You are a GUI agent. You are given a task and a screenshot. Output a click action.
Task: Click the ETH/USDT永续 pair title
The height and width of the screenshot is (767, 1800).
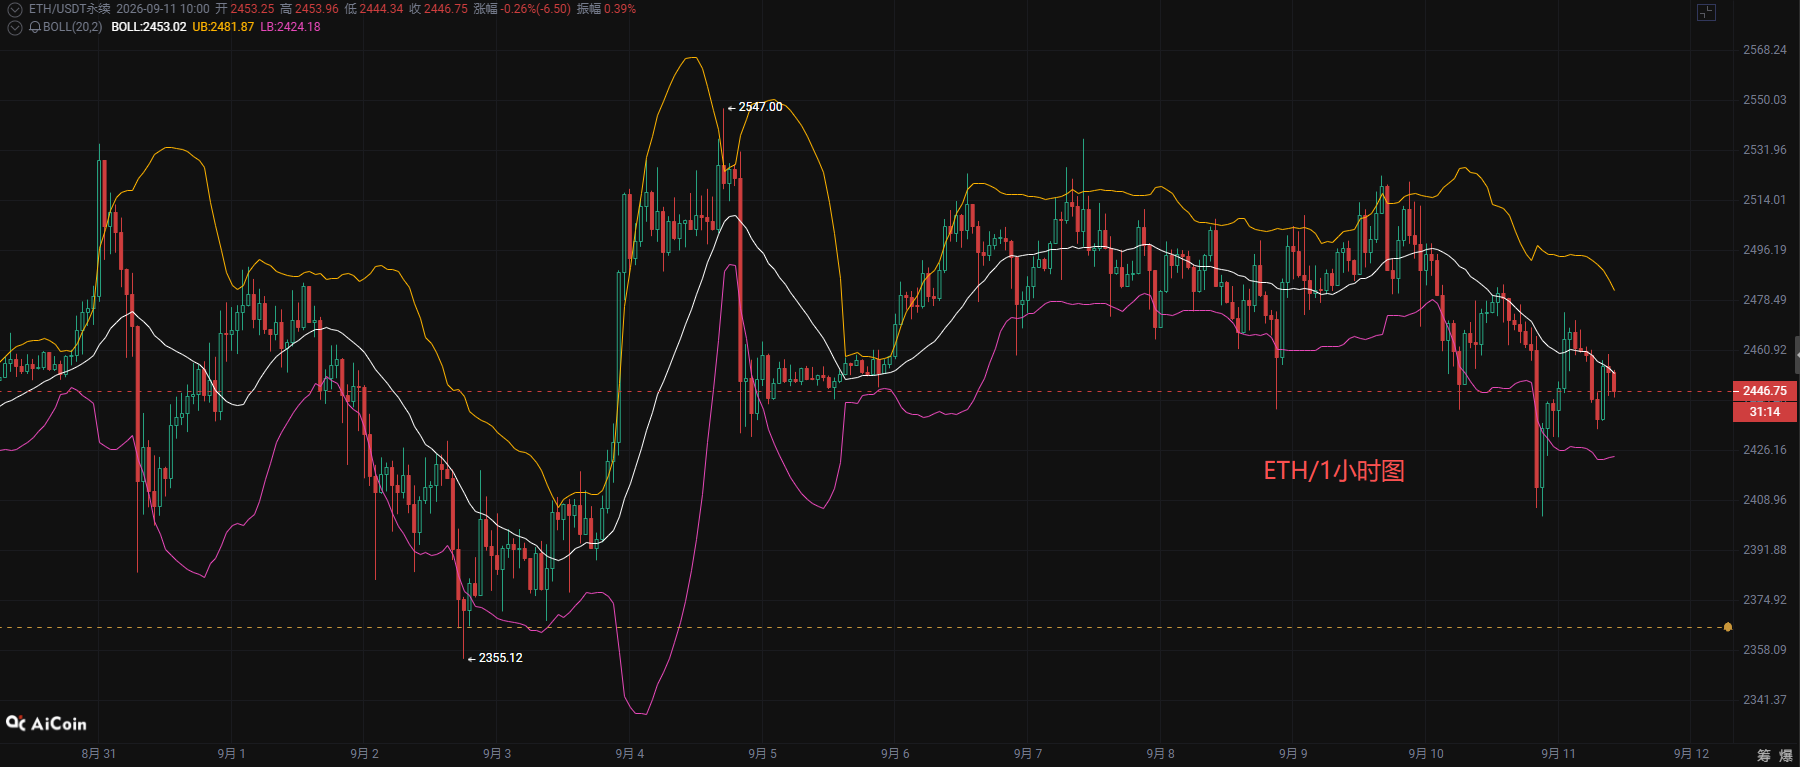coord(70,9)
